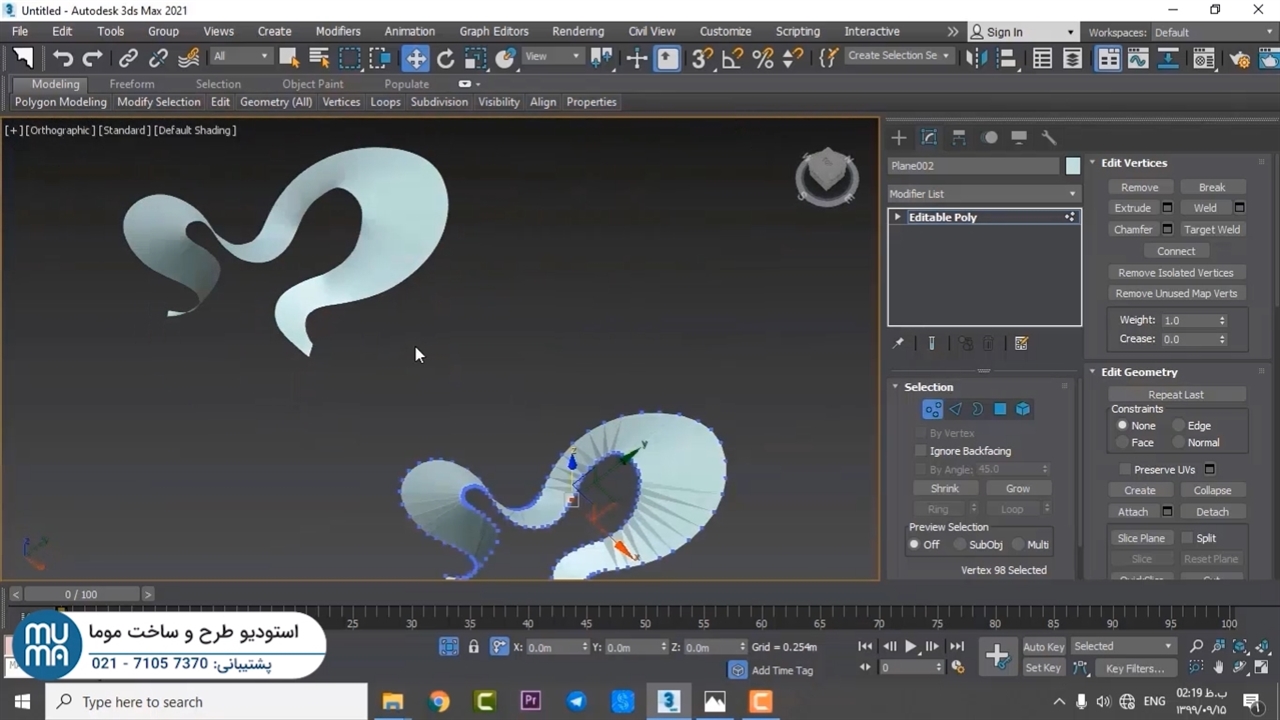The image size is (1280, 720).
Task: Click the Target Weld button
Action: (x=1211, y=229)
